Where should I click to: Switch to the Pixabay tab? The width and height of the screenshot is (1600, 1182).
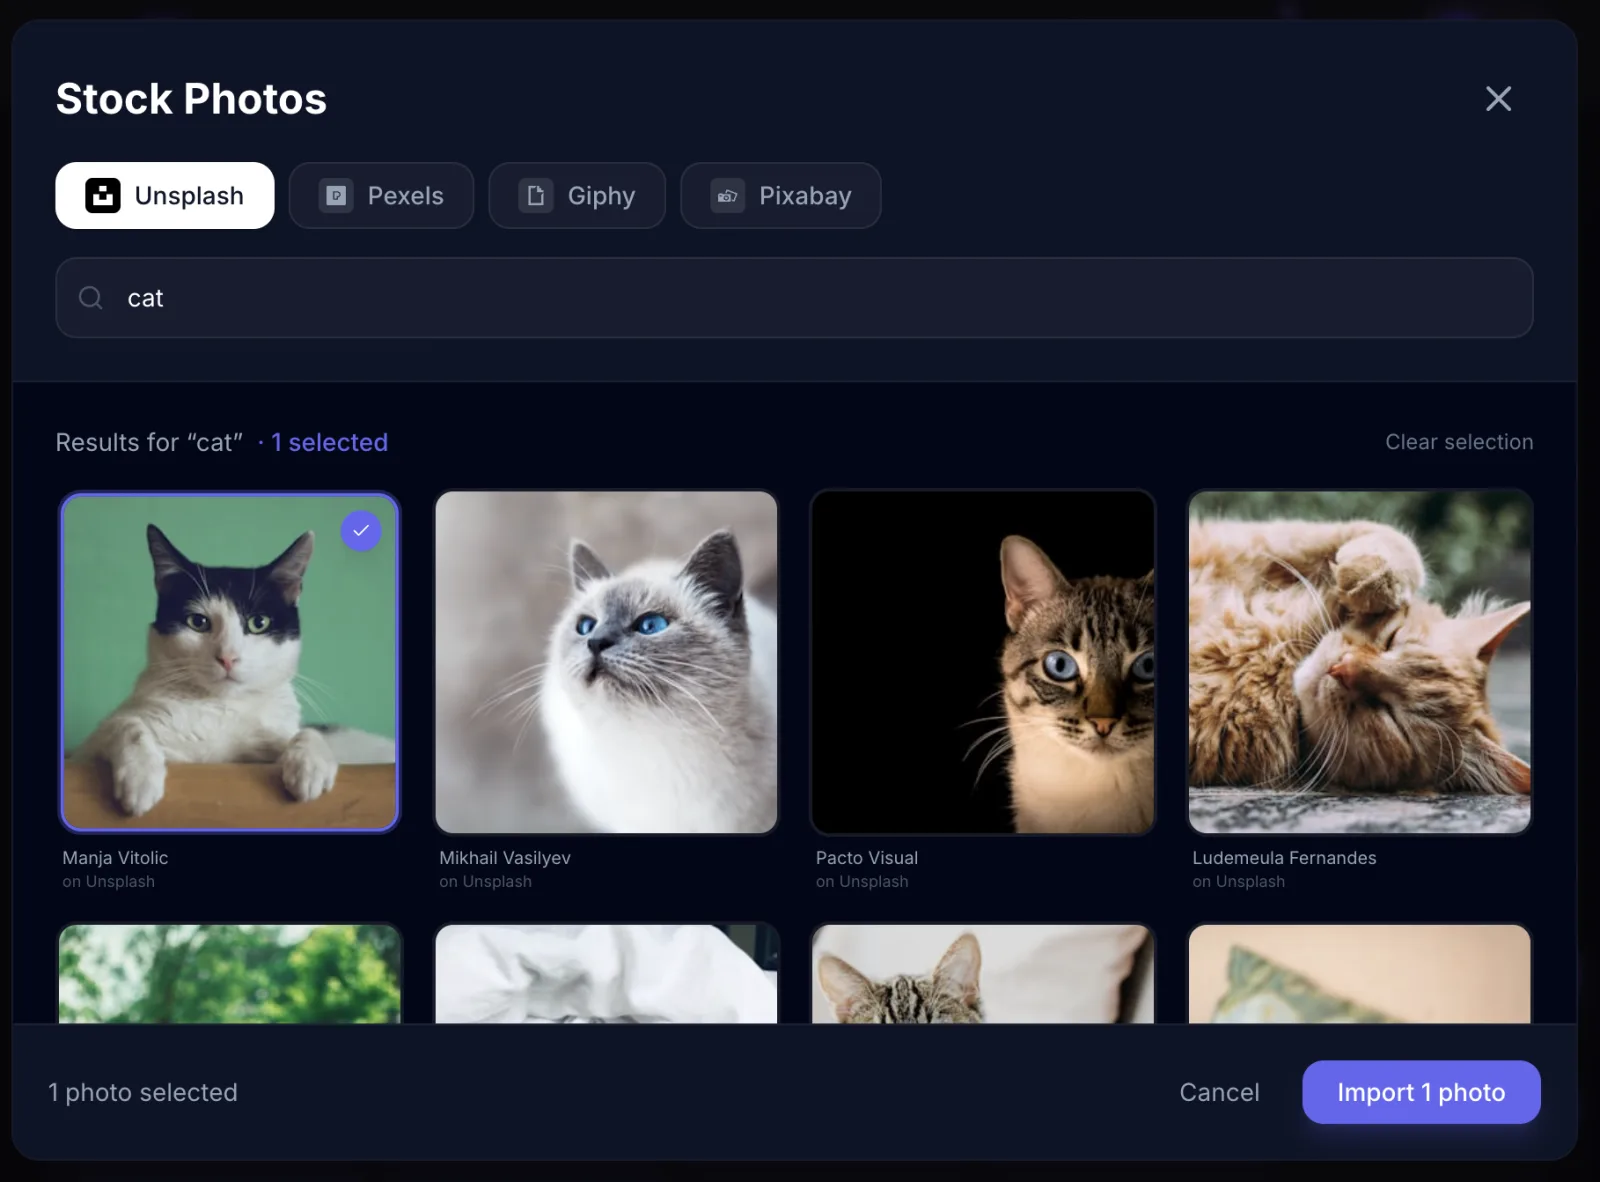point(781,196)
